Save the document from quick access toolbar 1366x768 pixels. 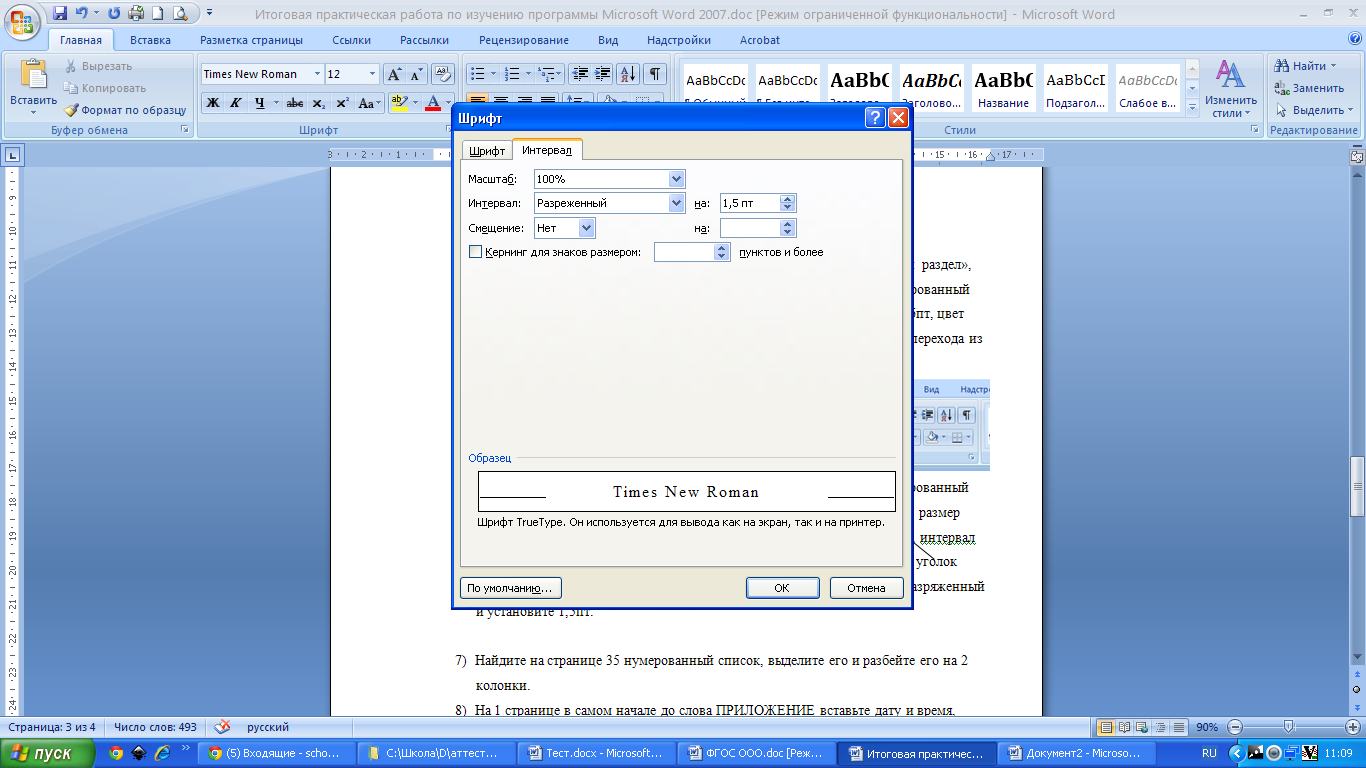[60, 14]
